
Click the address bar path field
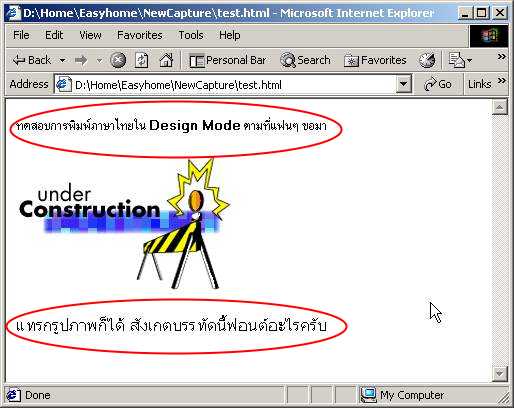[x=233, y=85]
